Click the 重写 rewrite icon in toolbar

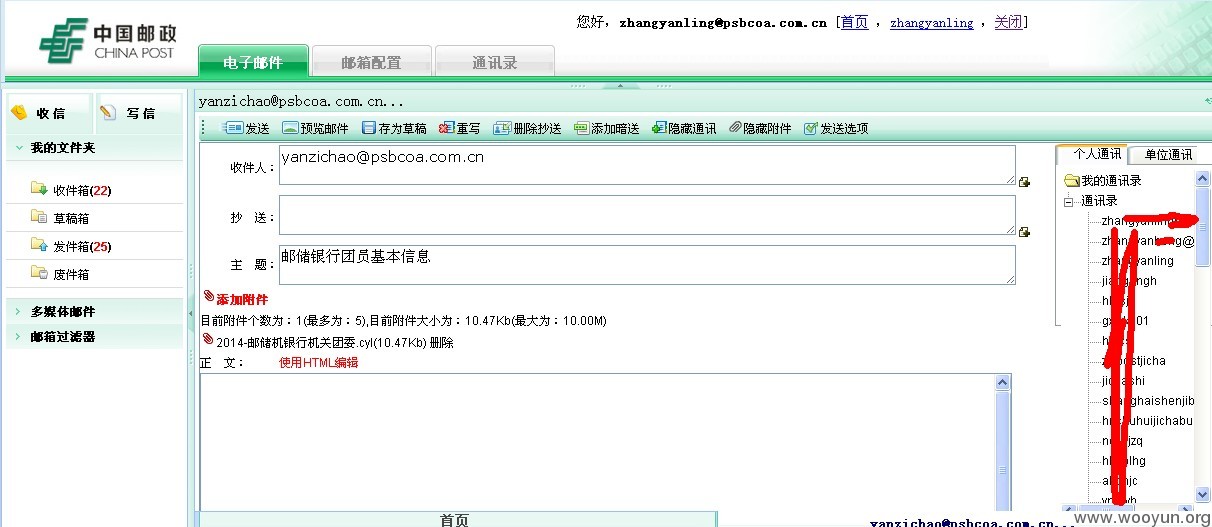(446, 128)
